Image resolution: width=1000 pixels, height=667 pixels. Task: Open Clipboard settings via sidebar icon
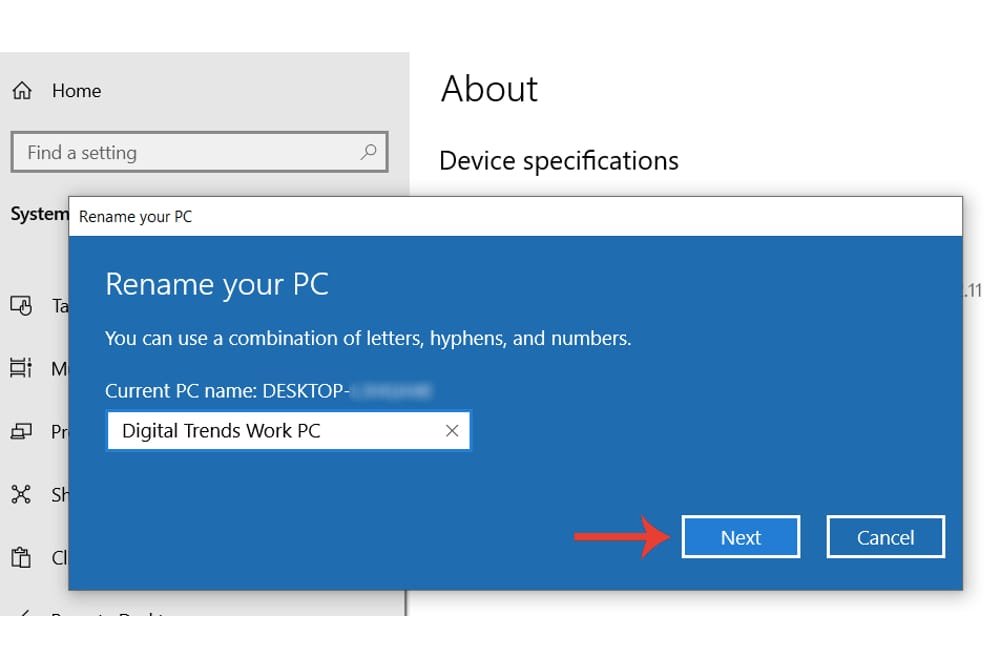pyautogui.click(x=21, y=558)
